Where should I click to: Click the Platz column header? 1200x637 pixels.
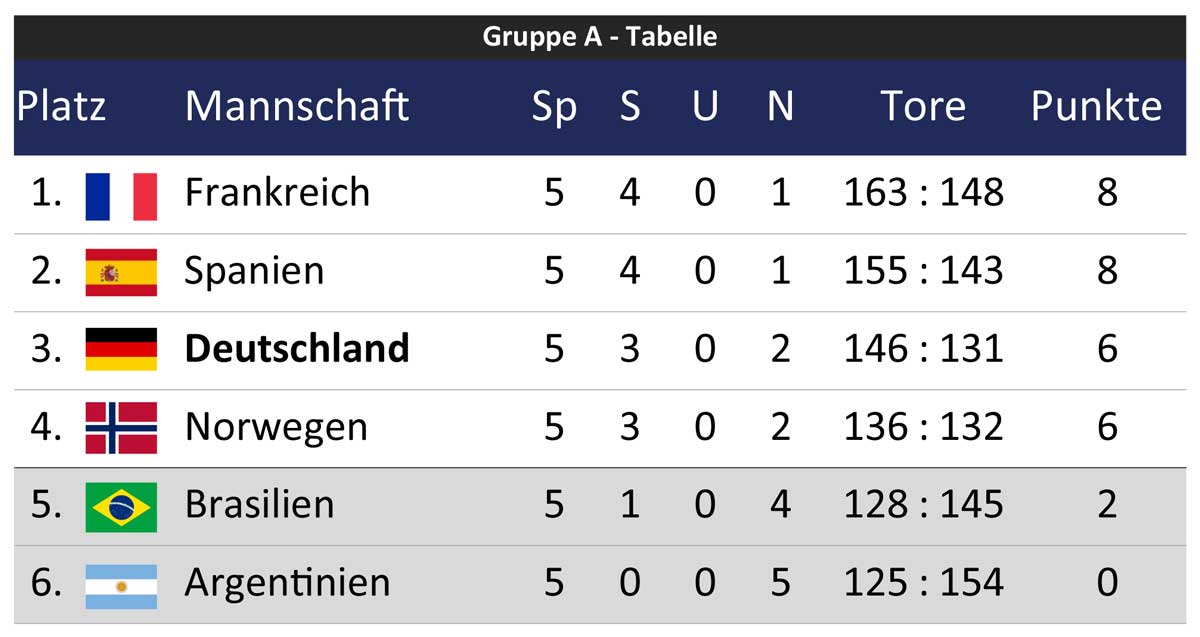[61, 106]
